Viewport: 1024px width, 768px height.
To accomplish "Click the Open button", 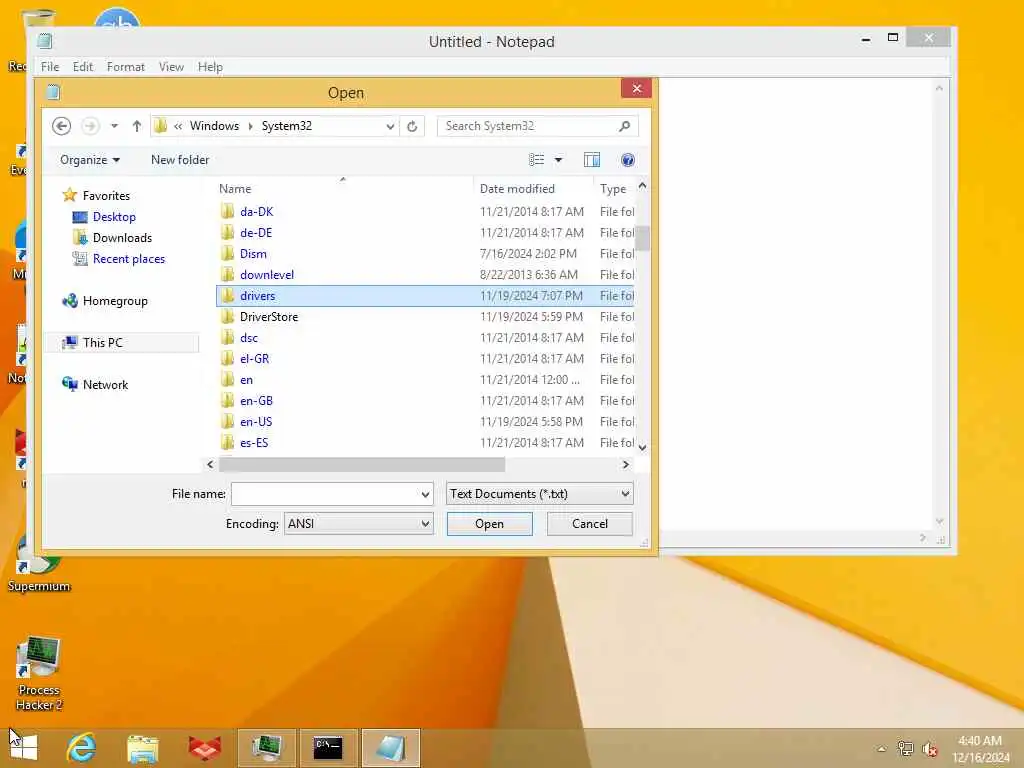I will (489, 524).
